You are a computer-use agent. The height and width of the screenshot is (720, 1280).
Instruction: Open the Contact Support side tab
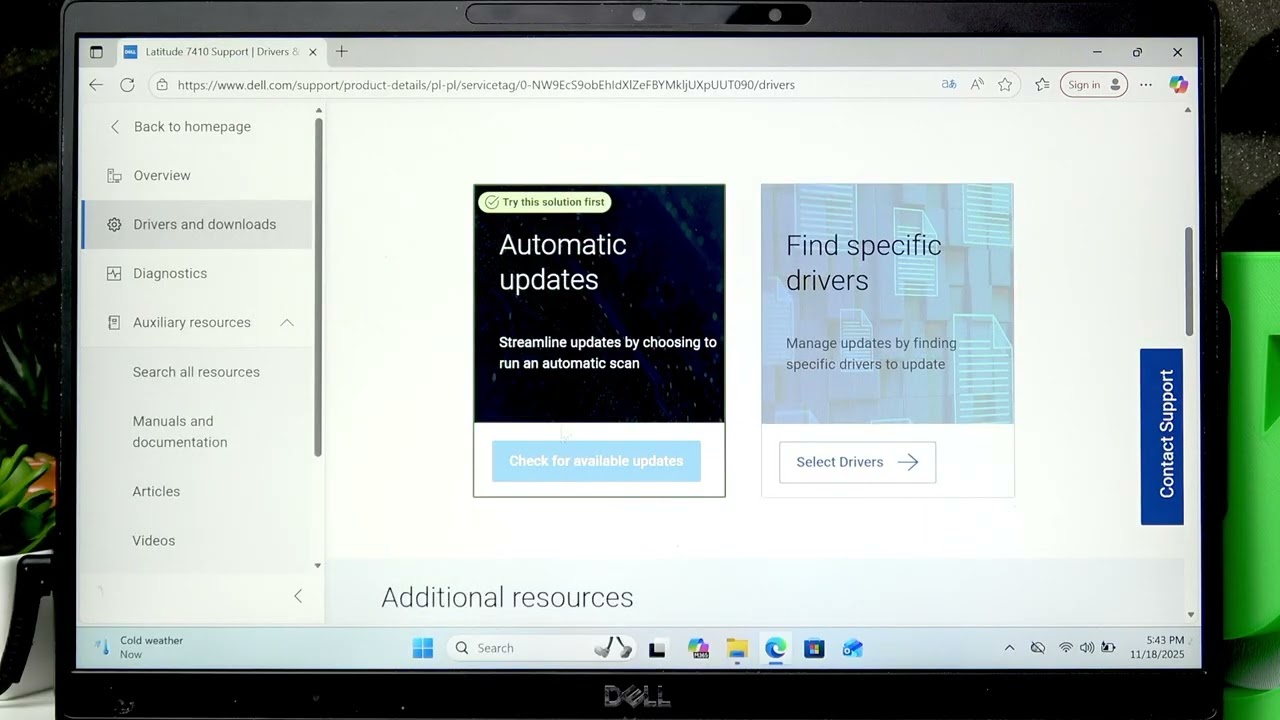click(x=1162, y=436)
